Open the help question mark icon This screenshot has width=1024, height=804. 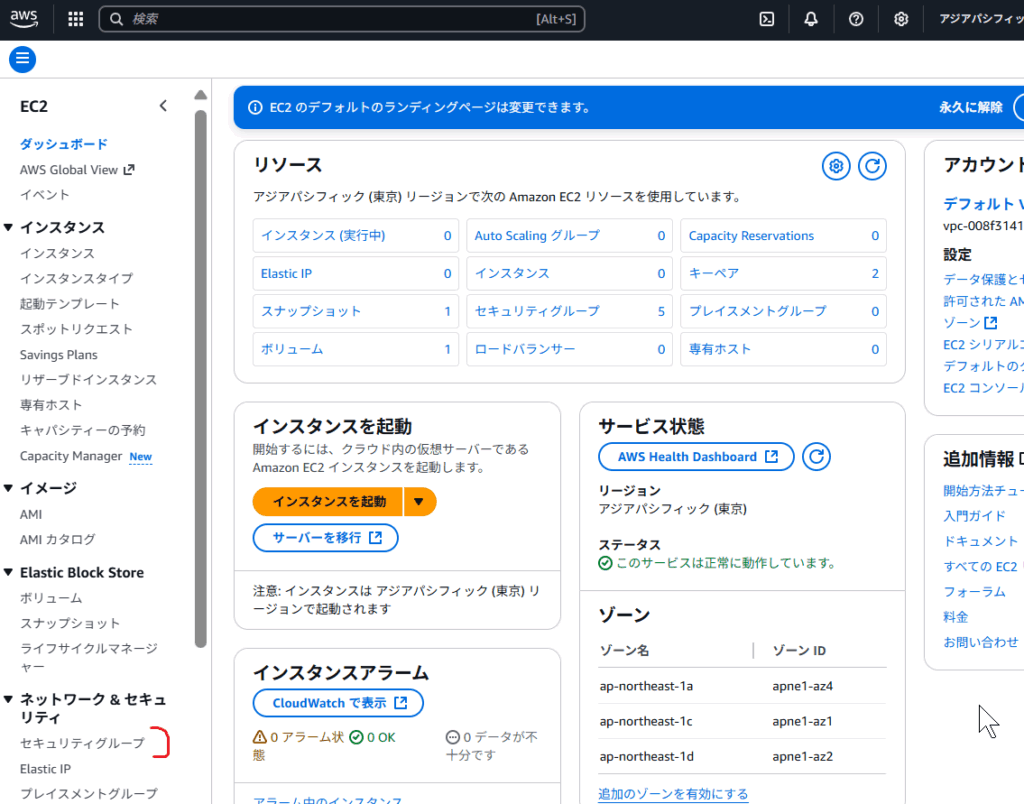(856, 19)
